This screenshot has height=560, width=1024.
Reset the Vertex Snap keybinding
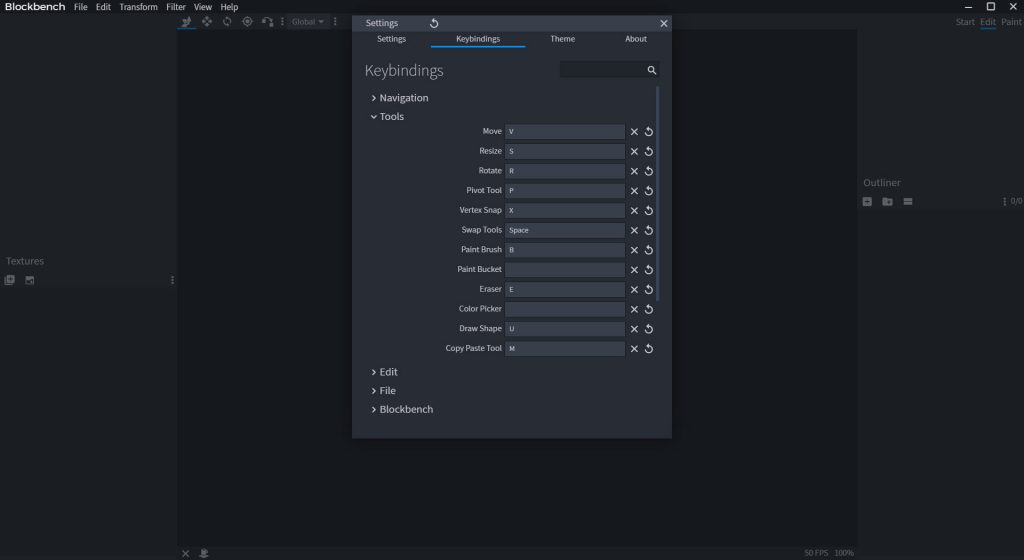(x=648, y=211)
